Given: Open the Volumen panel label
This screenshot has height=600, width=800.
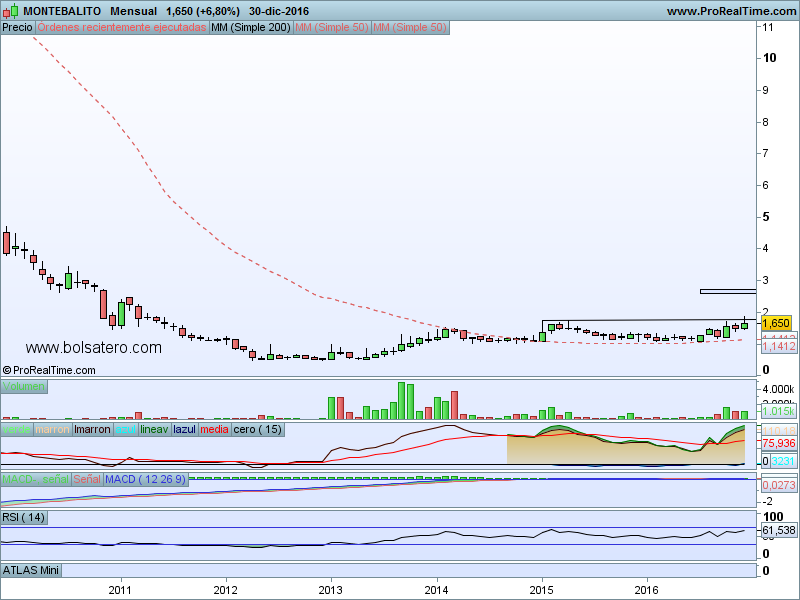Looking at the screenshot, I should click(x=23, y=386).
